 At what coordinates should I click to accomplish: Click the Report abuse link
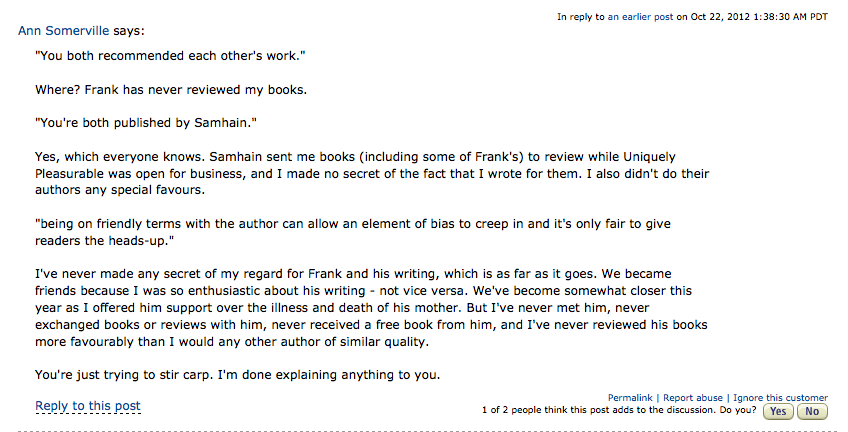693,398
